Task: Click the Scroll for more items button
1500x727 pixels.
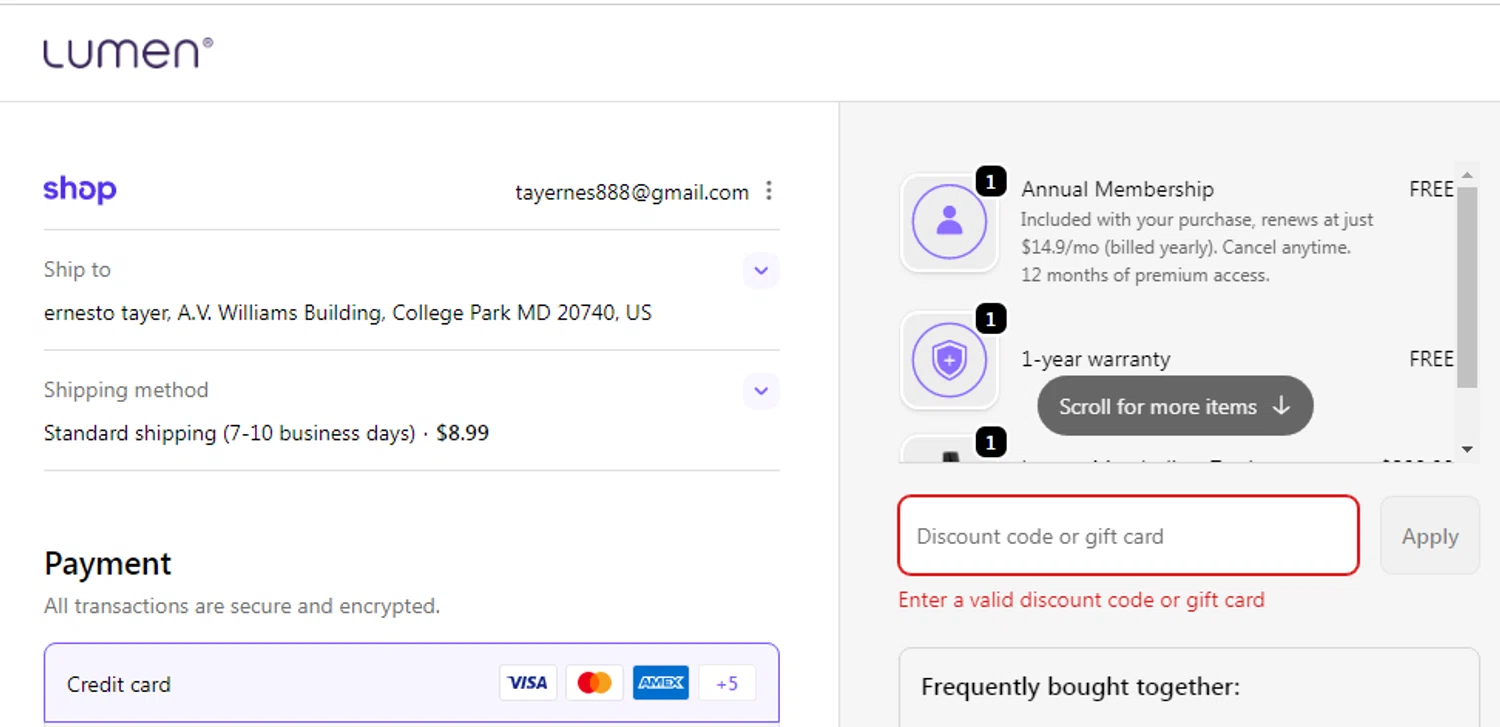Action: [1175, 406]
